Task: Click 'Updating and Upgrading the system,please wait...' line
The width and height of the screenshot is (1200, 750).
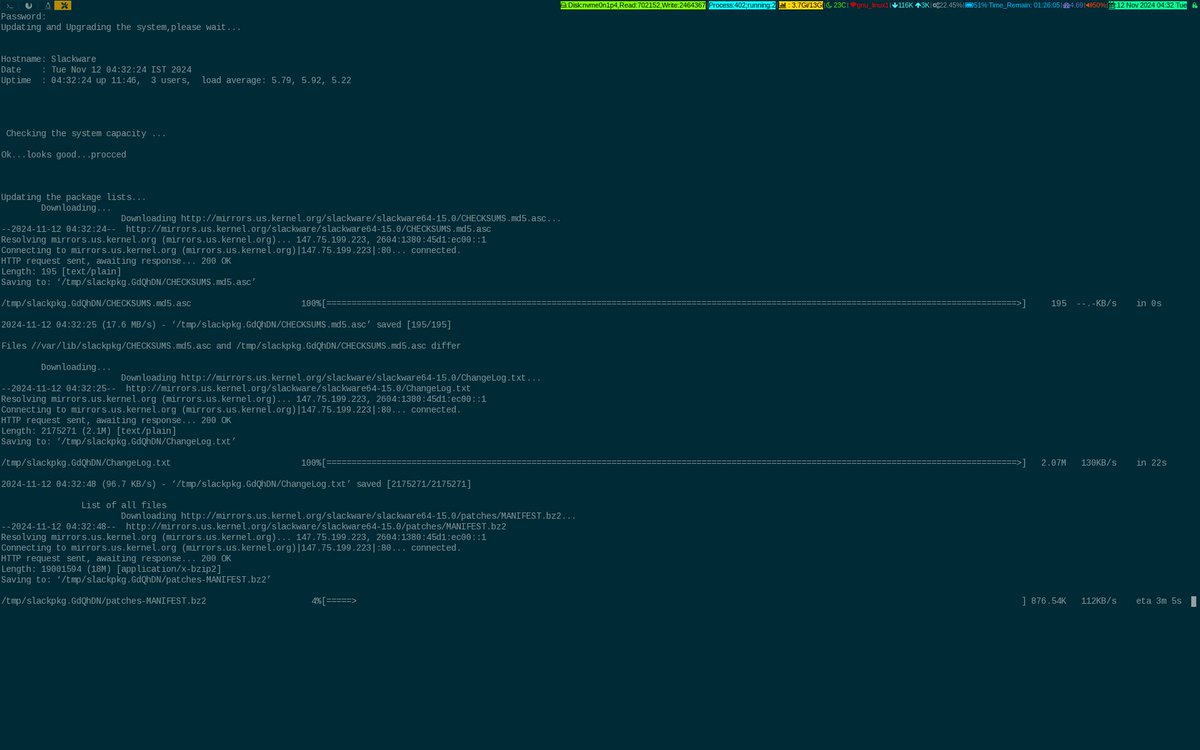Action: (x=121, y=27)
